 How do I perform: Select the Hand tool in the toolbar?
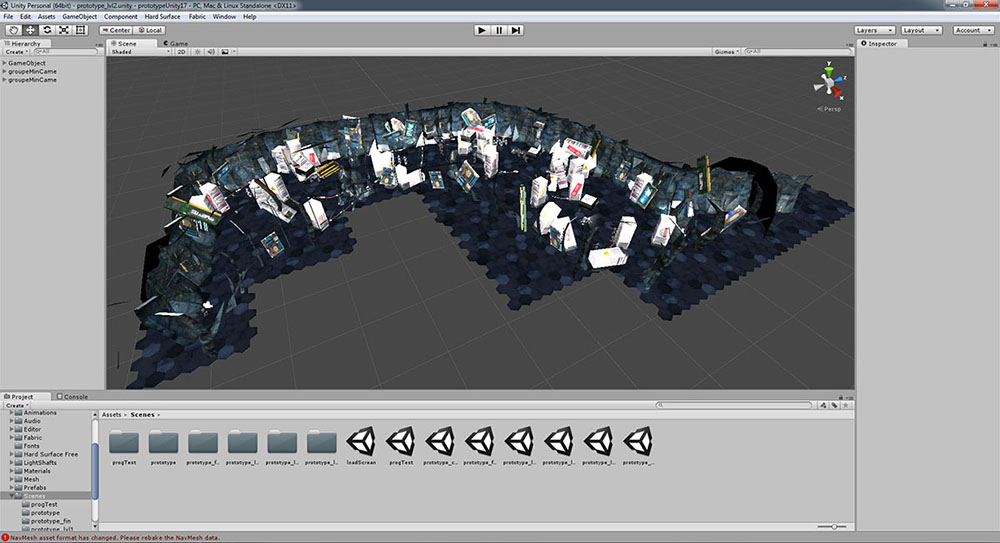pyautogui.click(x=13, y=30)
